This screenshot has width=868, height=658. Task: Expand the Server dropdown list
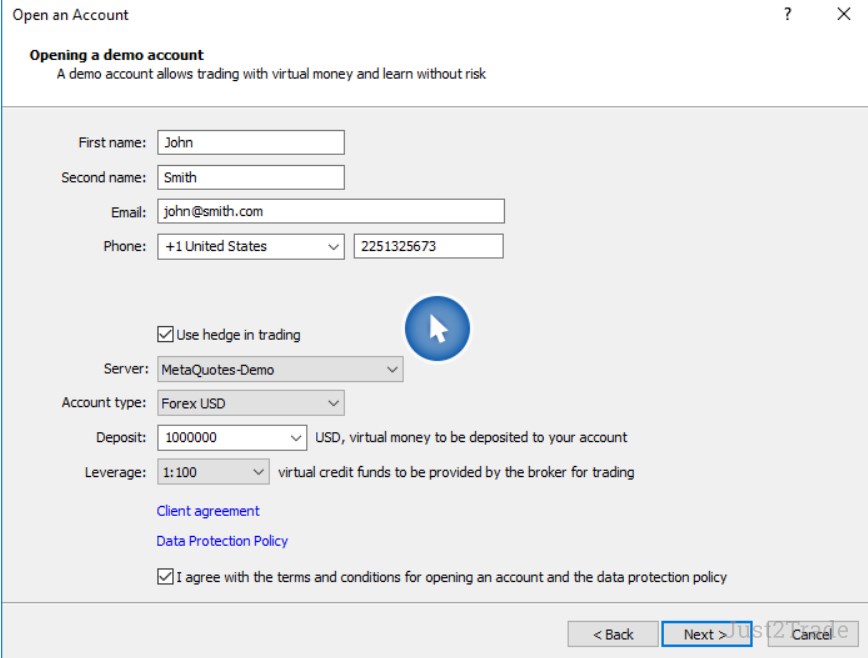coord(391,370)
